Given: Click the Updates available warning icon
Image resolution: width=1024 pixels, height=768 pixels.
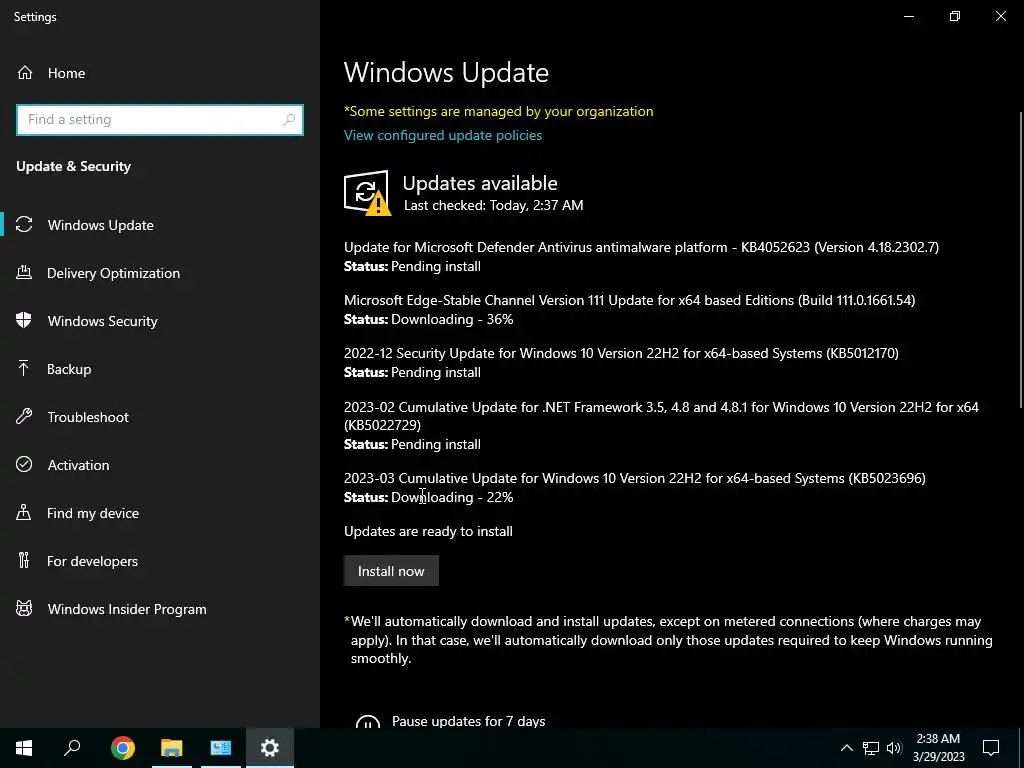Looking at the screenshot, I should point(367,193).
